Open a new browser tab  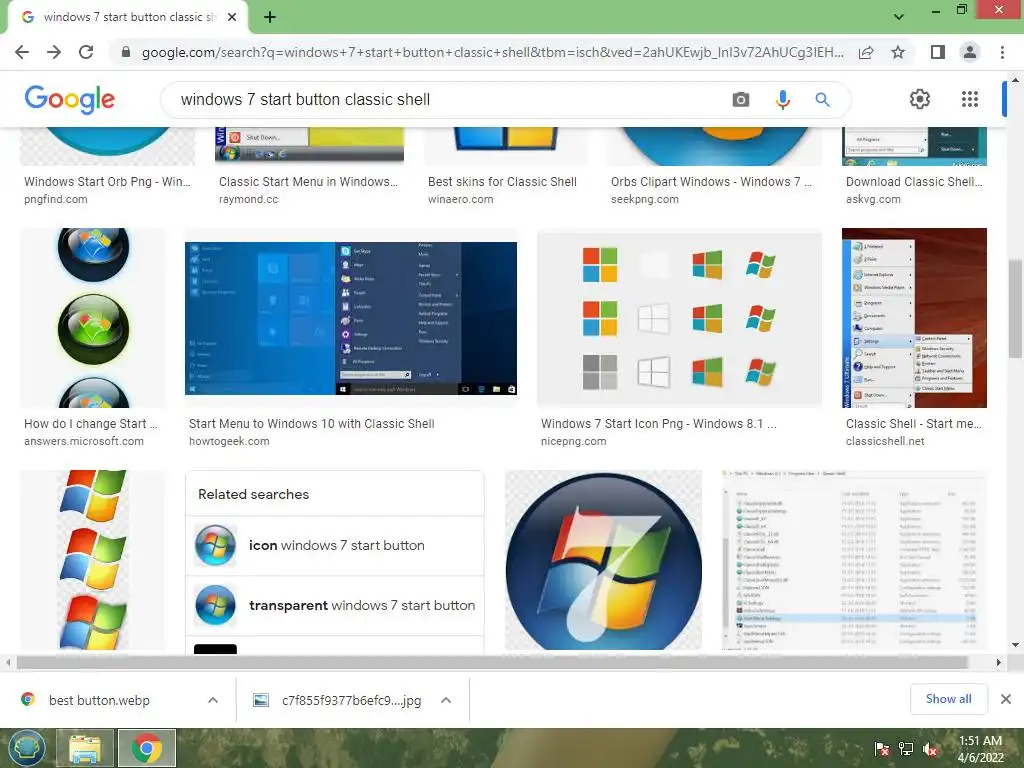270,17
